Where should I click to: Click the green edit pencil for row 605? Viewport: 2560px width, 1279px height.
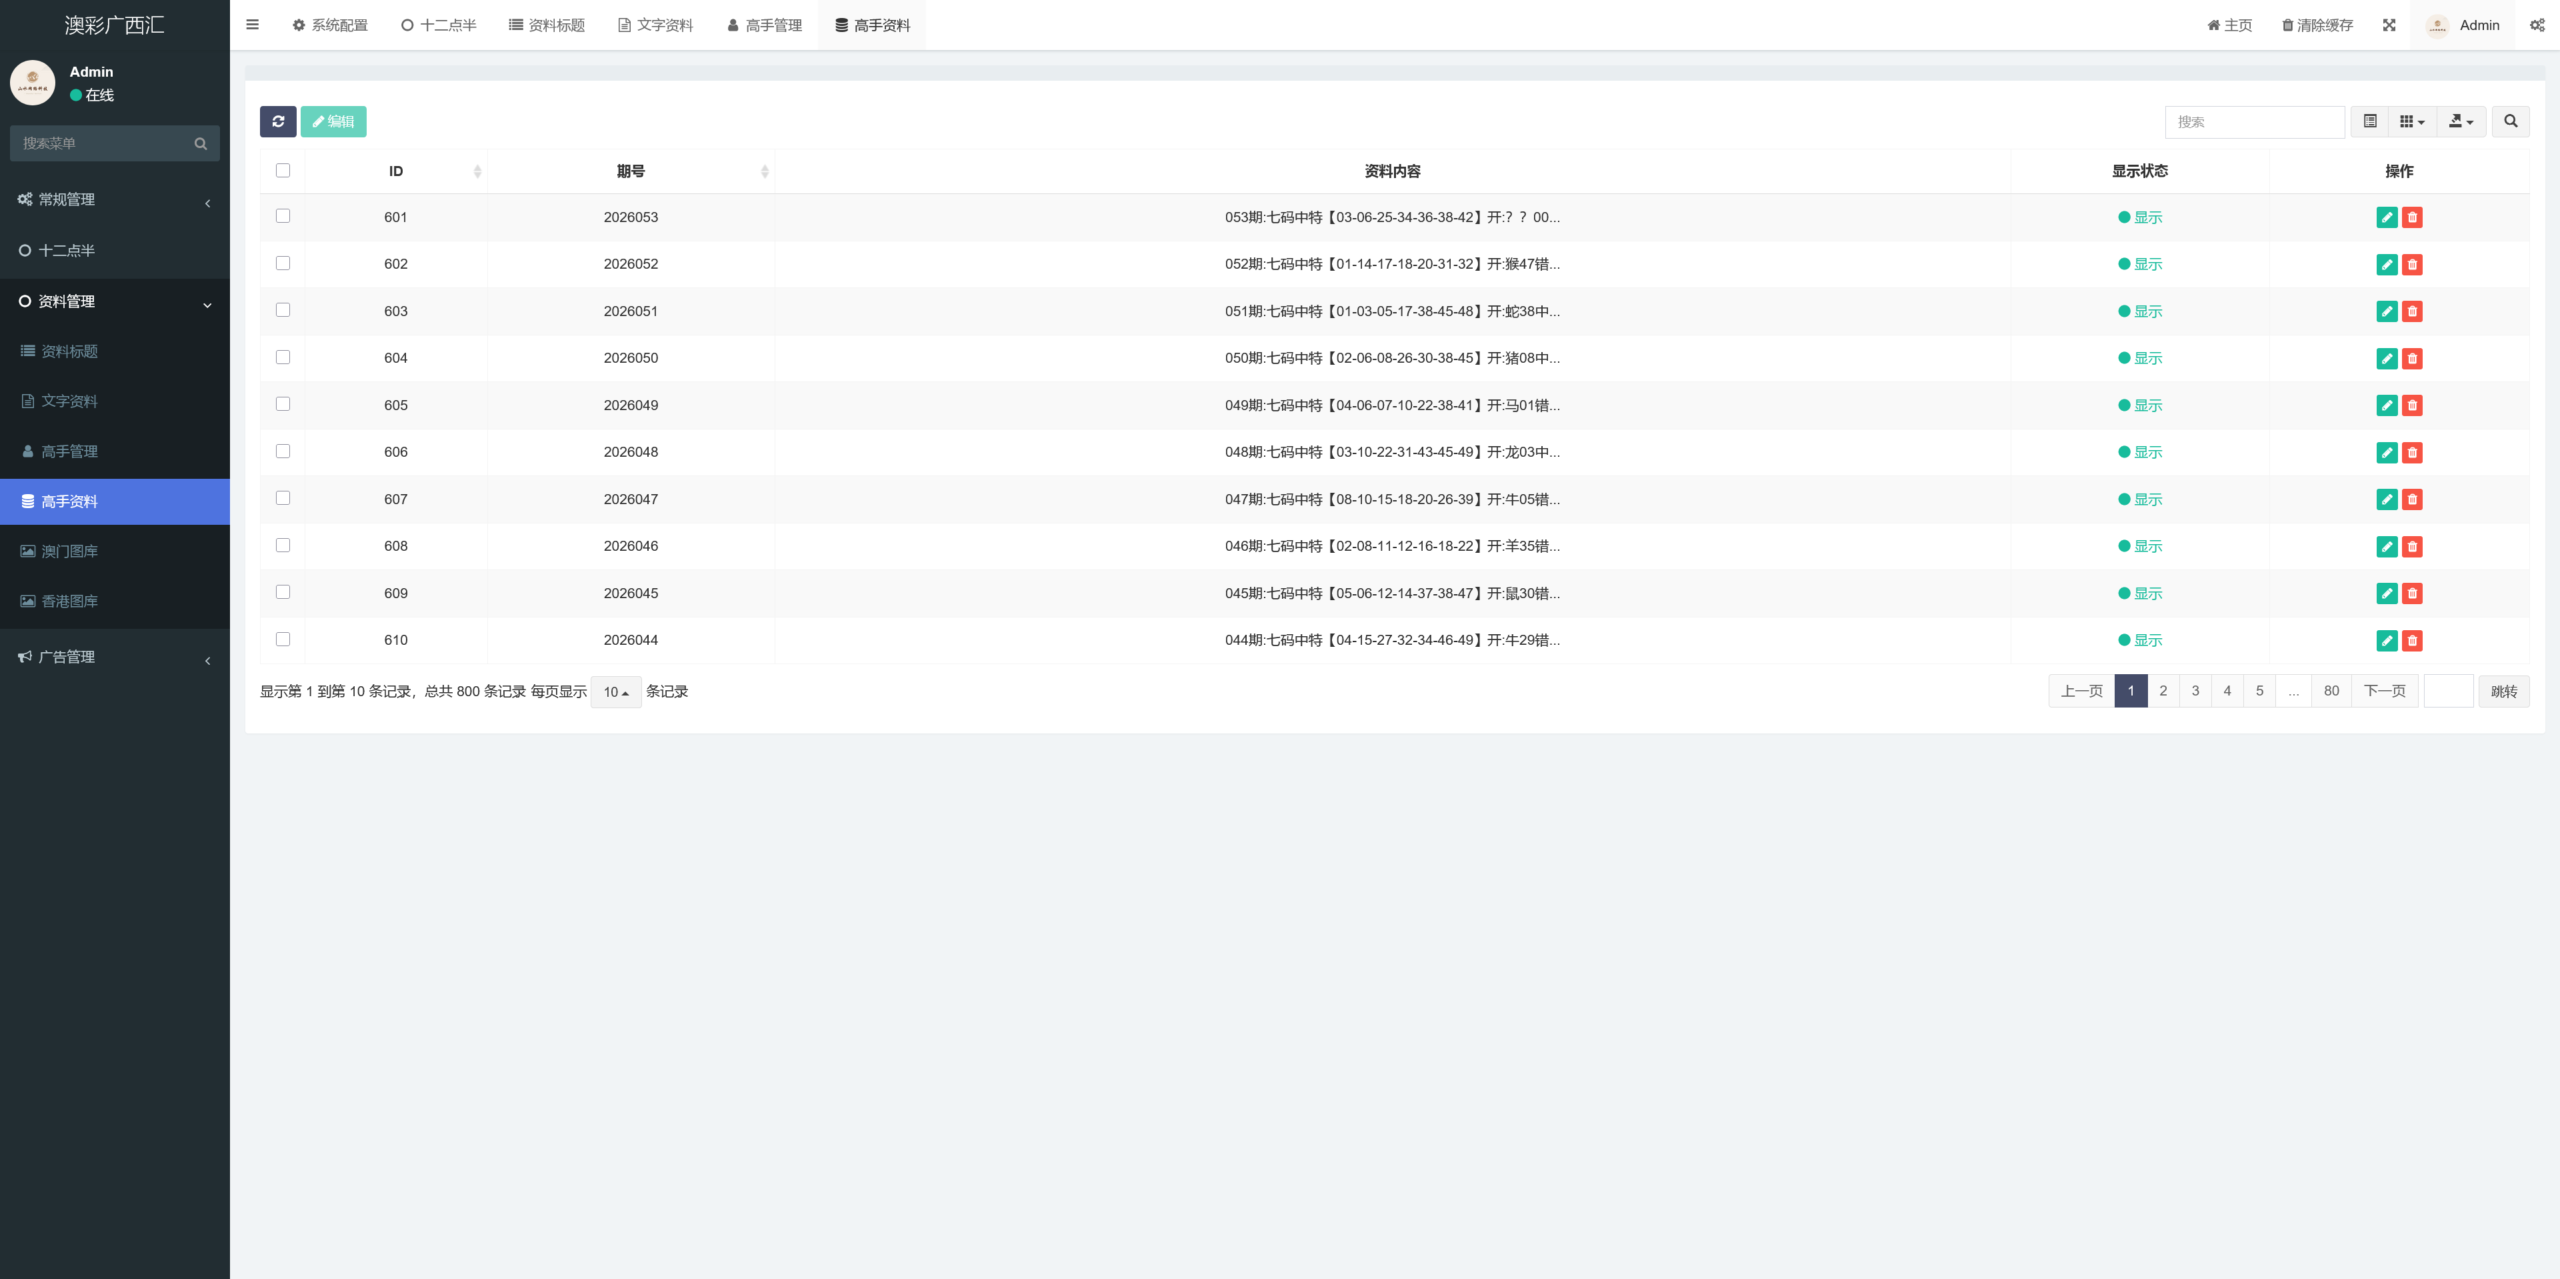click(2386, 405)
